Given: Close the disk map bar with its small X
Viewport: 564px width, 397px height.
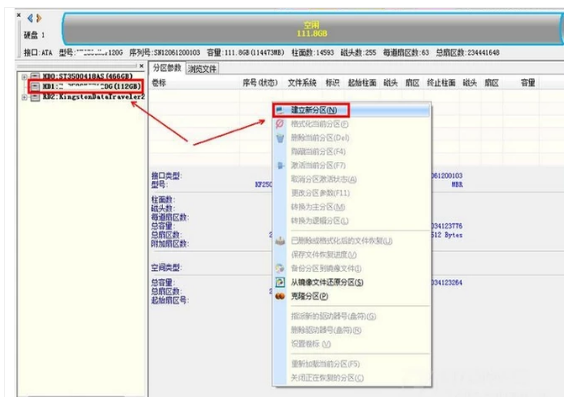Looking at the screenshot, I should click(19, 15).
